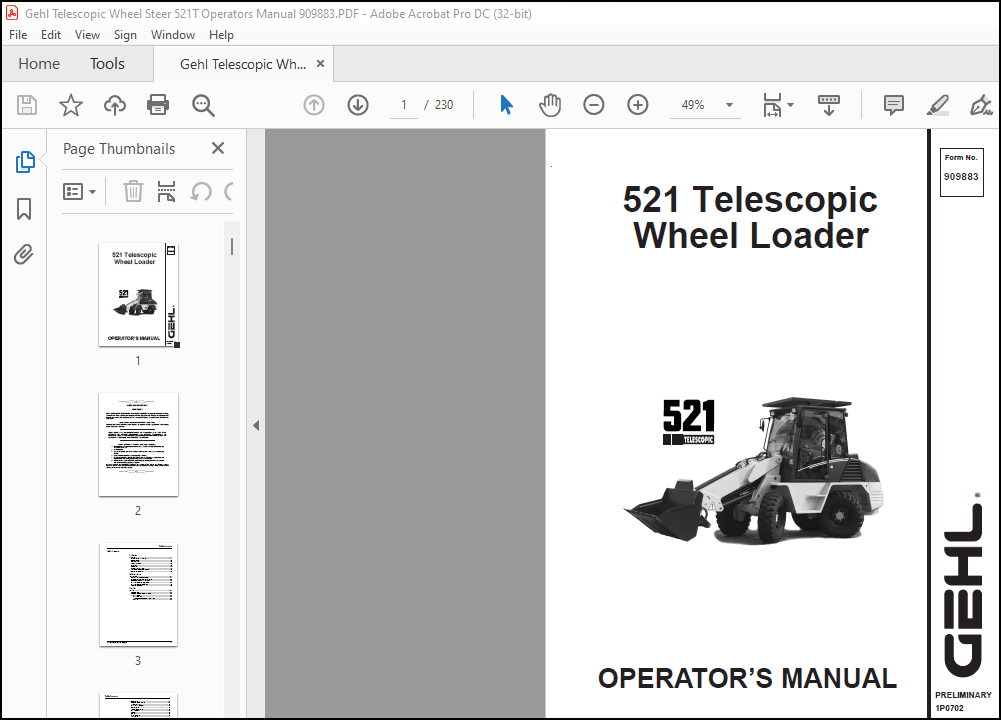The height and width of the screenshot is (720, 1001).
Task: Select the Gehl Telescopic document tab
Action: (x=243, y=64)
